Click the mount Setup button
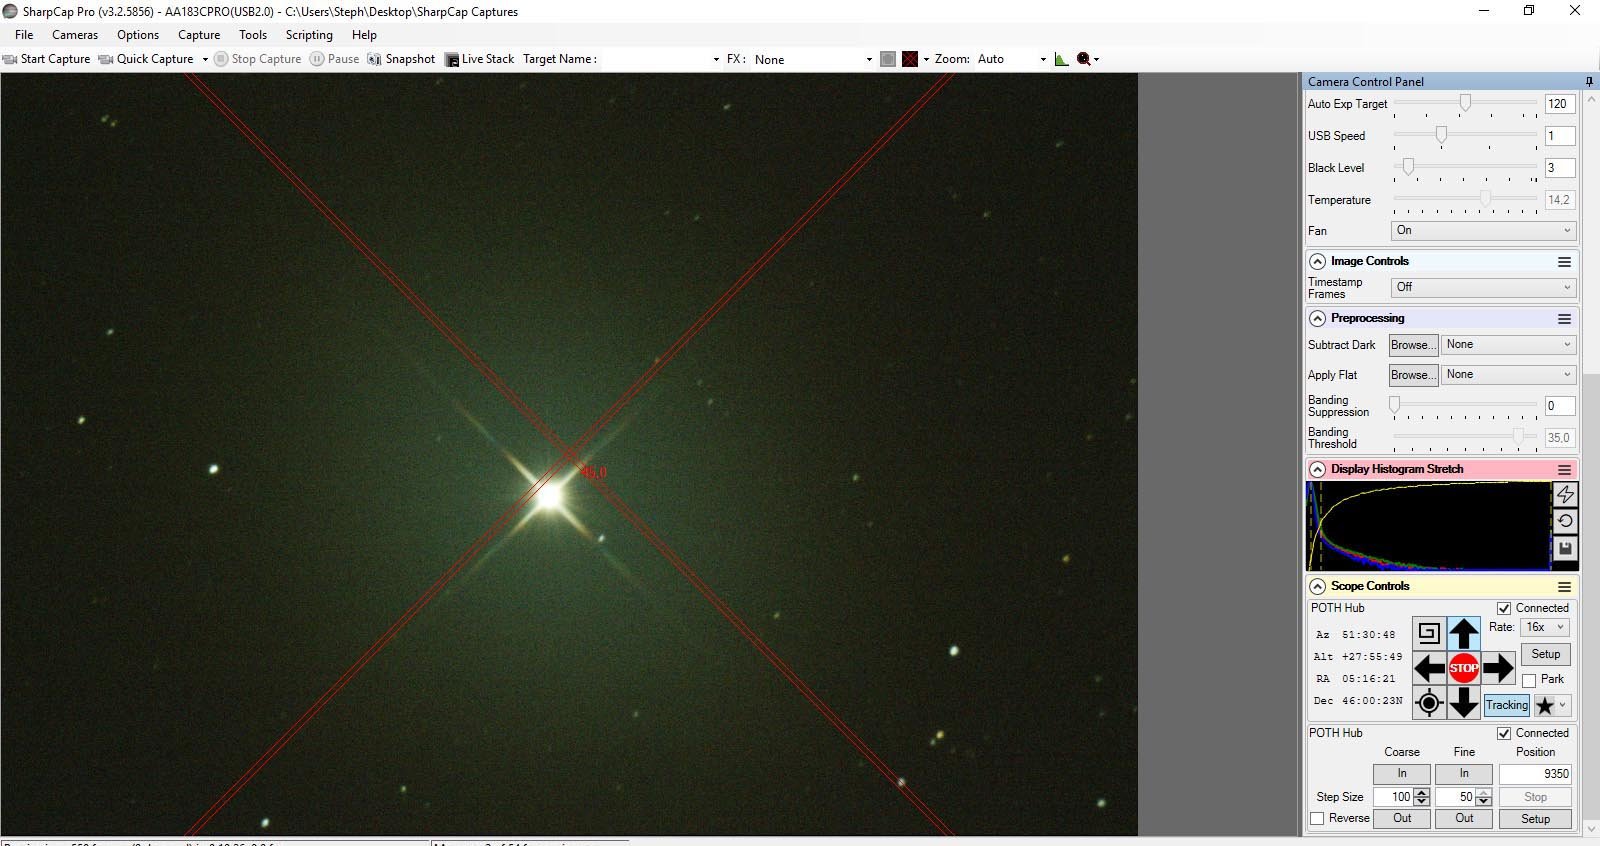The height and width of the screenshot is (846, 1600). (1545, 654)
